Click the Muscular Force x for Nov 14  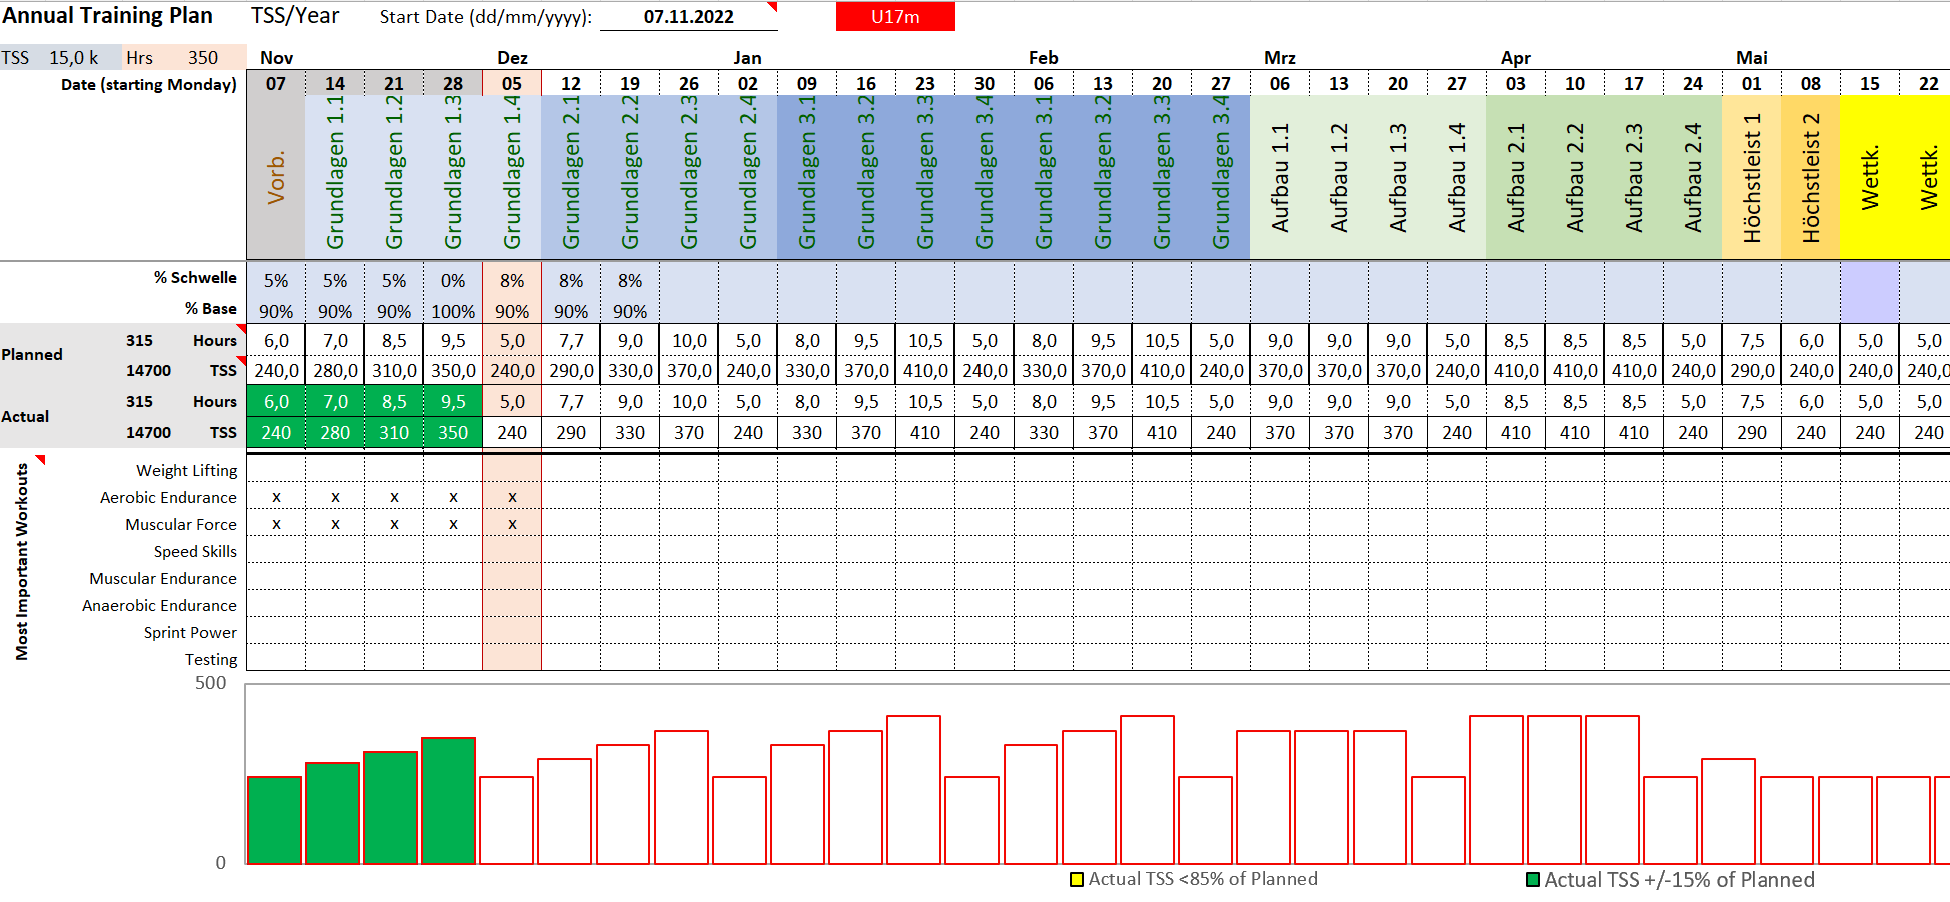335,524
